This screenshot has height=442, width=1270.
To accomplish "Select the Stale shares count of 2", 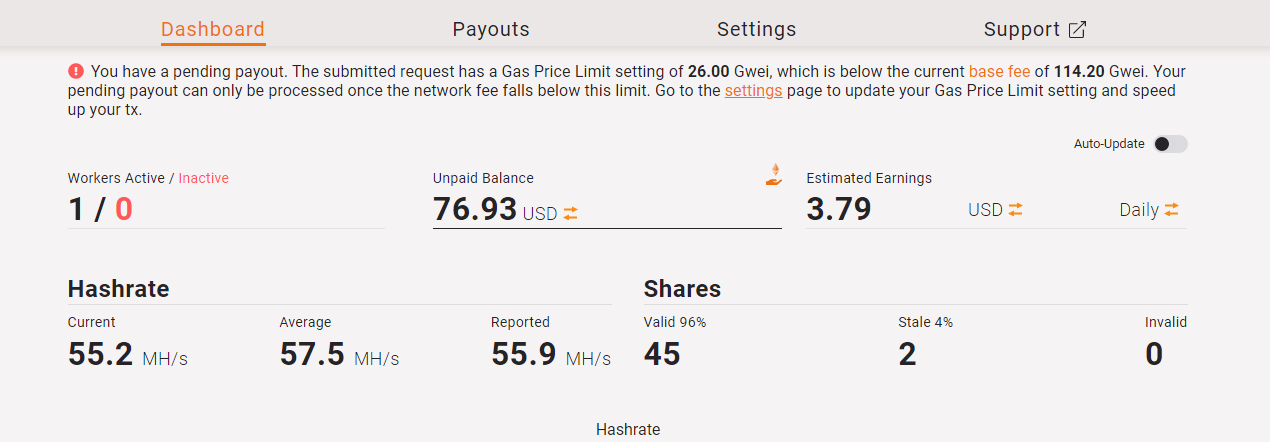I will click(907, 354).
